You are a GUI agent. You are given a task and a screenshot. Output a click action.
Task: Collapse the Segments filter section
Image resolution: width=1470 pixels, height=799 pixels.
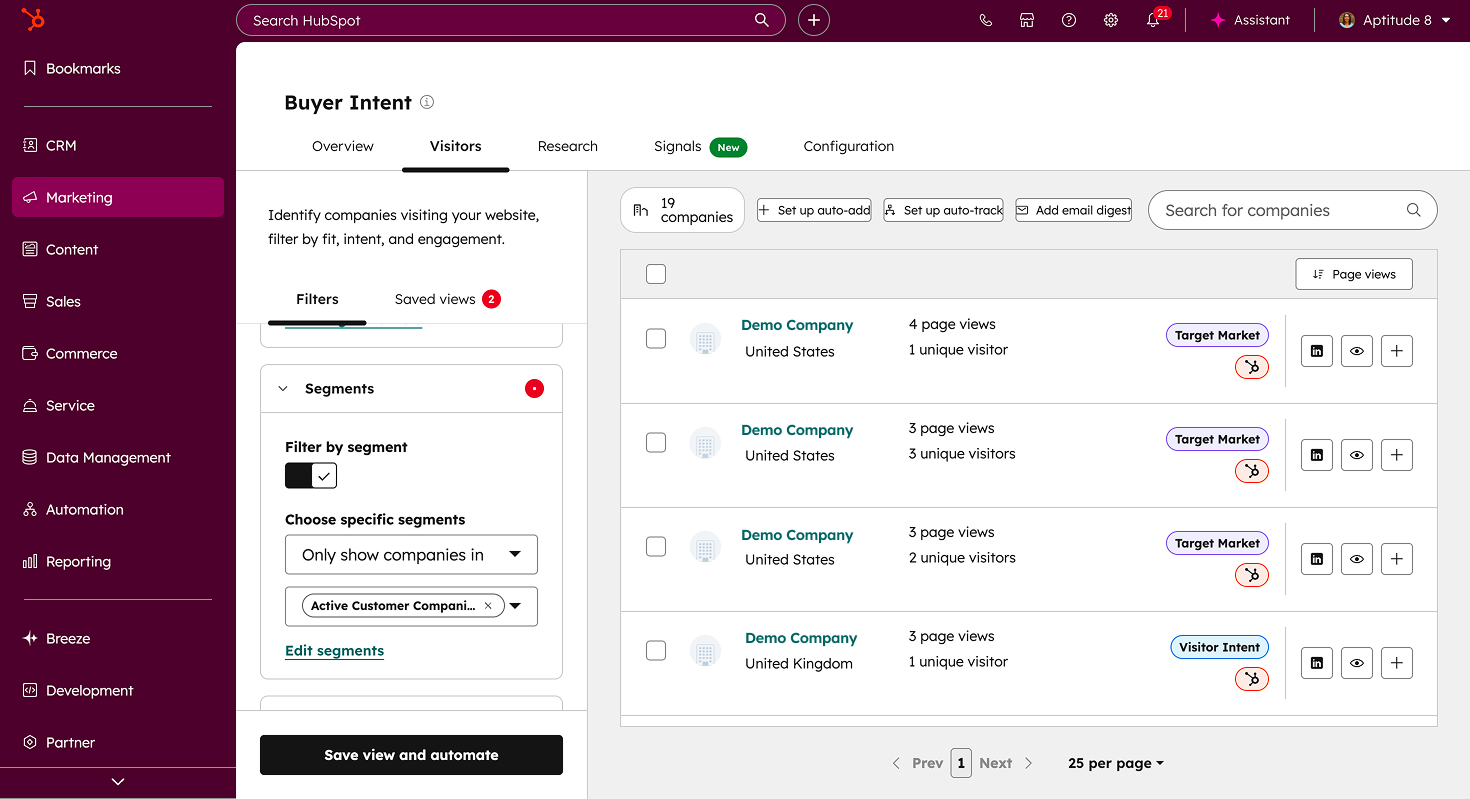(x=283, y=389)
